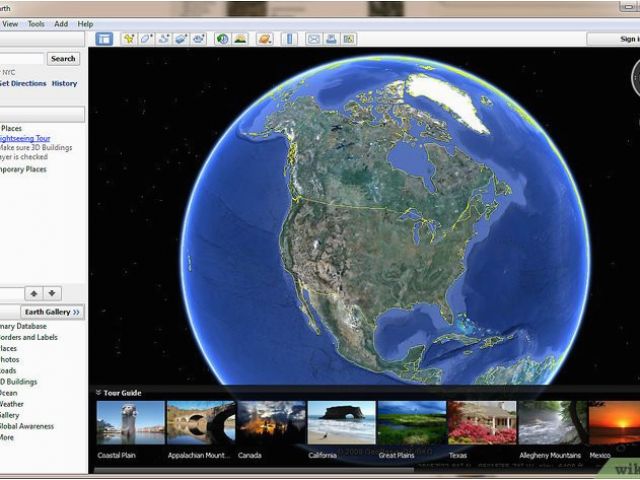
Task: Select the 3D Buildings layer
Action: click(19, 382)
